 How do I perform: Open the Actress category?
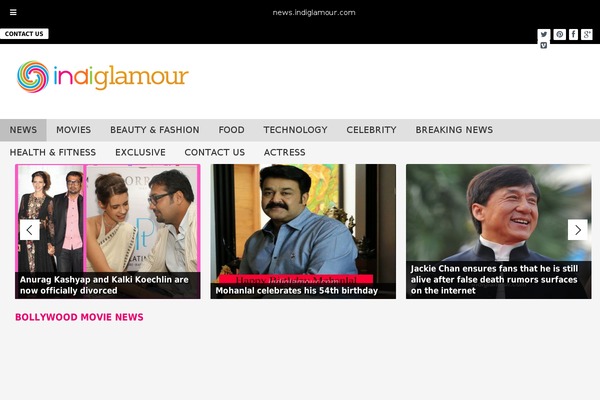[284, 152]
